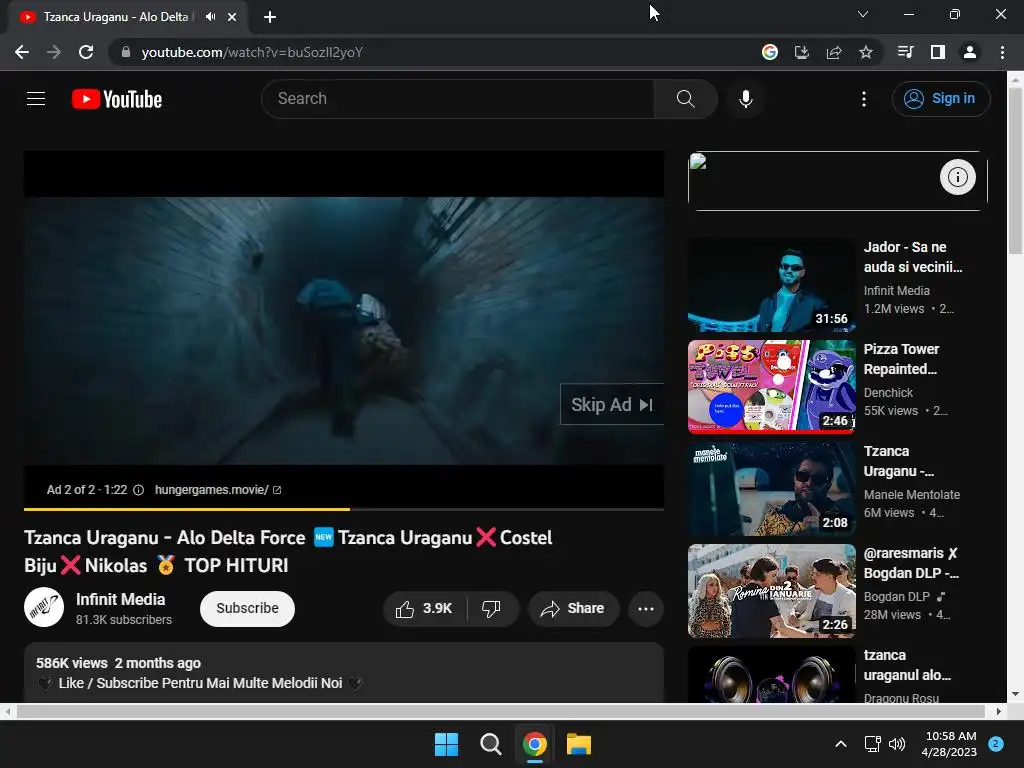Click Chrome in the taskbar
This screenshot has height=768, width=1024.
[535, 744]
